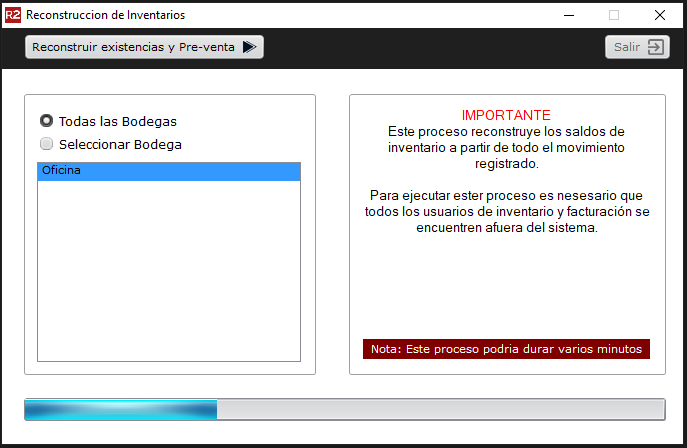The width and height of the screenshot is (687, 448).
Task: Click the reconstruction progress bar
Action: [x=345, y=409]
